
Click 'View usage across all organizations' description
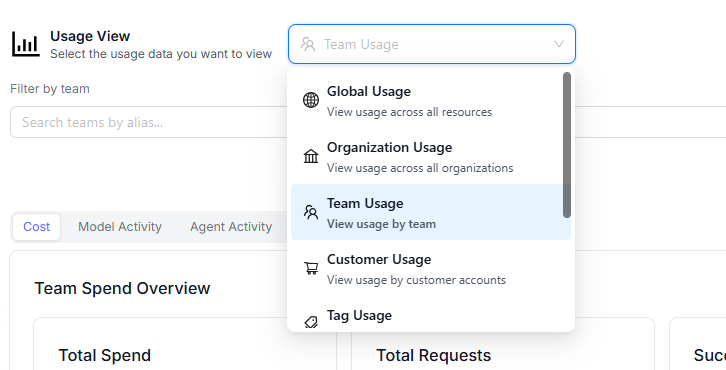click(x=420, y=169)
